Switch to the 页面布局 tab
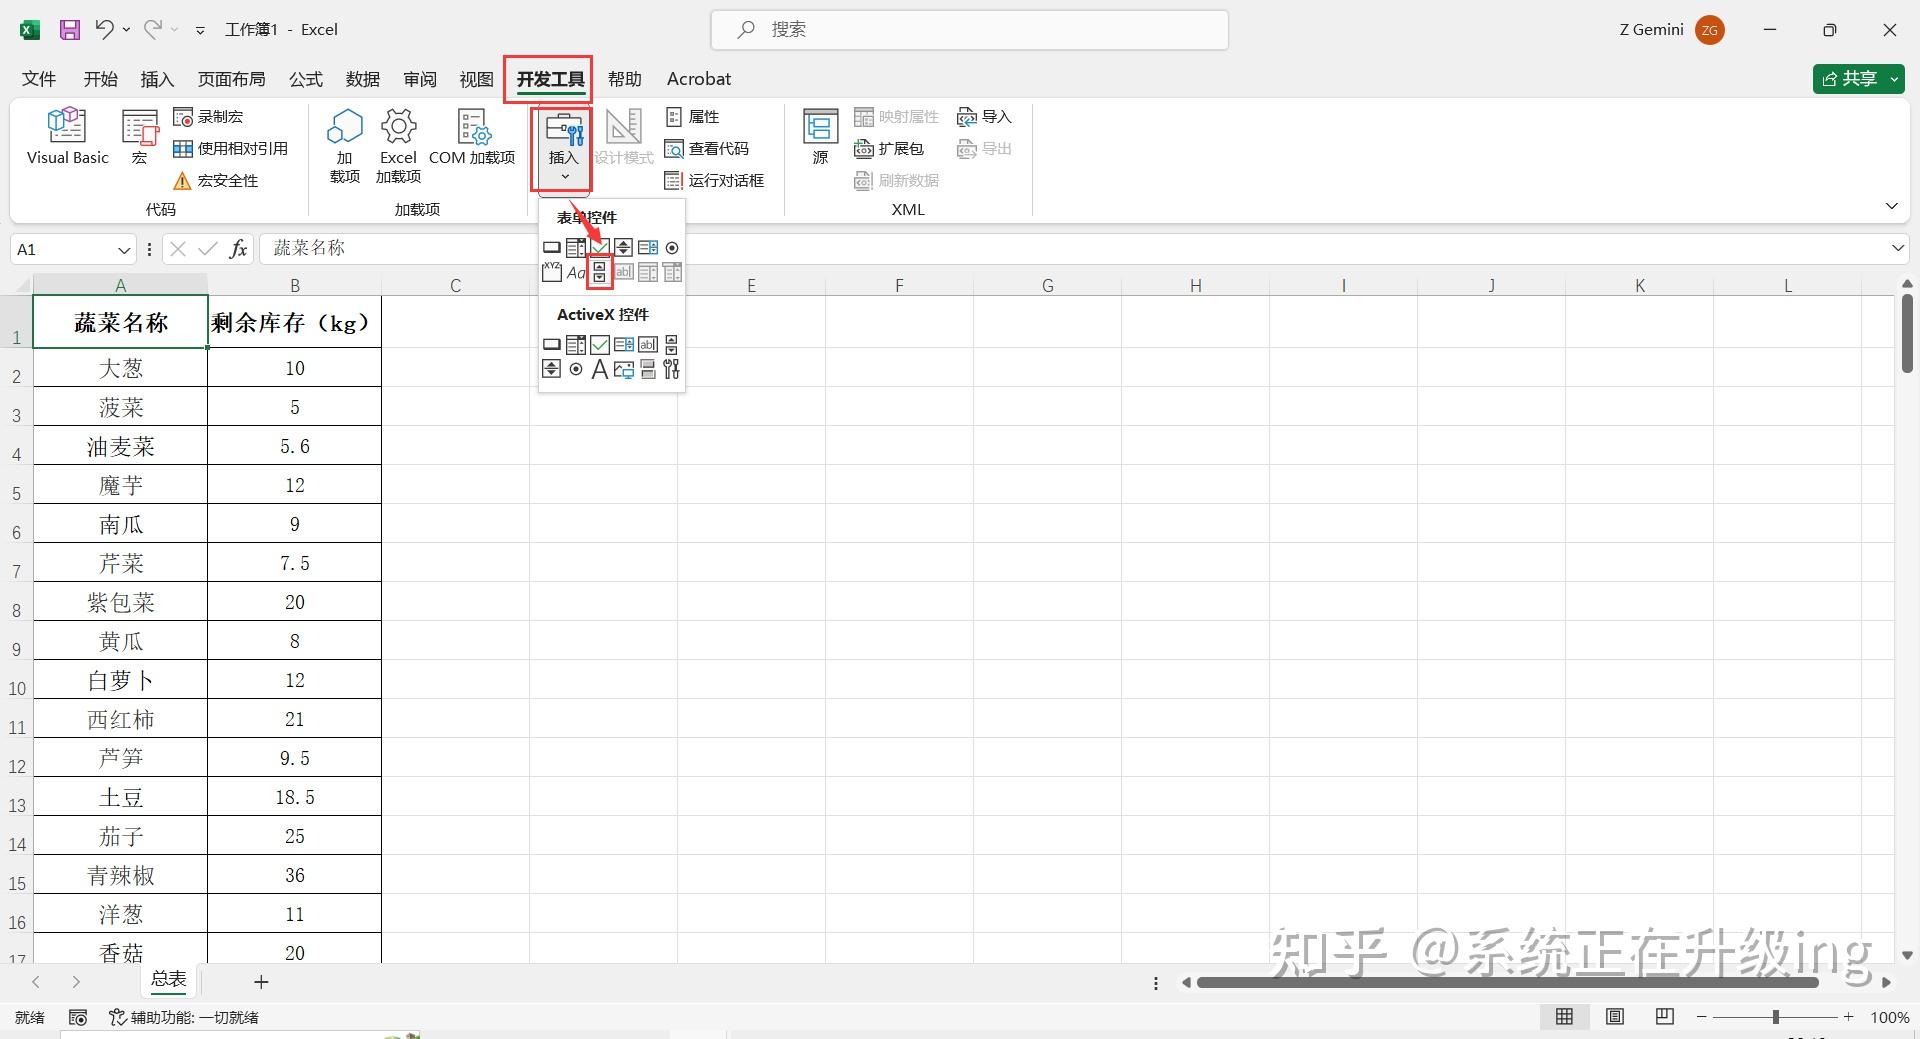1920x1039 pixels. point(231,79)
